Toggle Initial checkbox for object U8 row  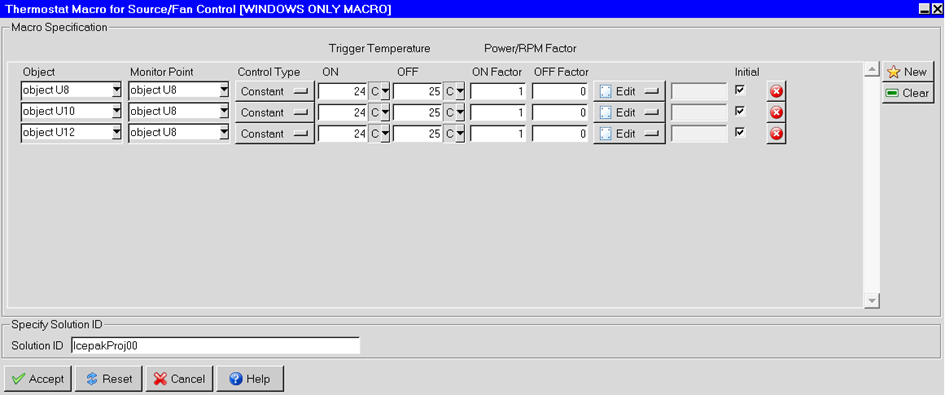[x=740, y=90]
